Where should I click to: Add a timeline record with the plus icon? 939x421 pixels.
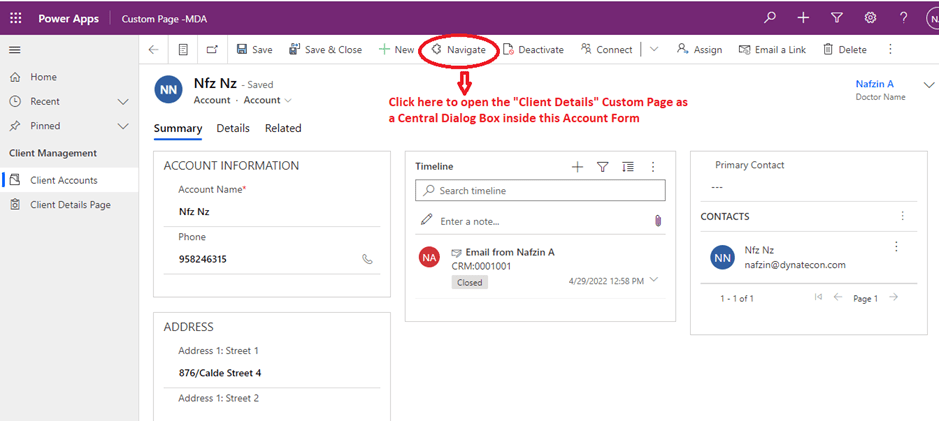pyautogui.click(x=577, y=167)
